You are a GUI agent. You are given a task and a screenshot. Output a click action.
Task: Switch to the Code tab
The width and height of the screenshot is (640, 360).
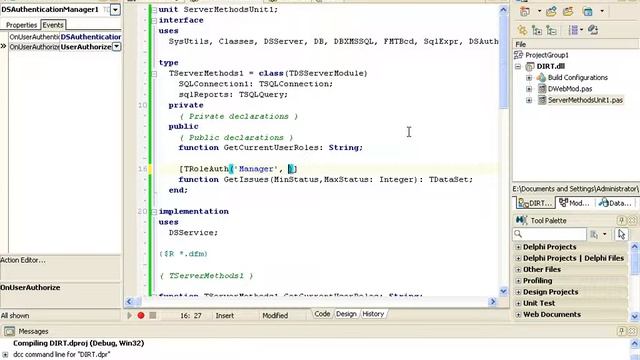tap(322, 314)
